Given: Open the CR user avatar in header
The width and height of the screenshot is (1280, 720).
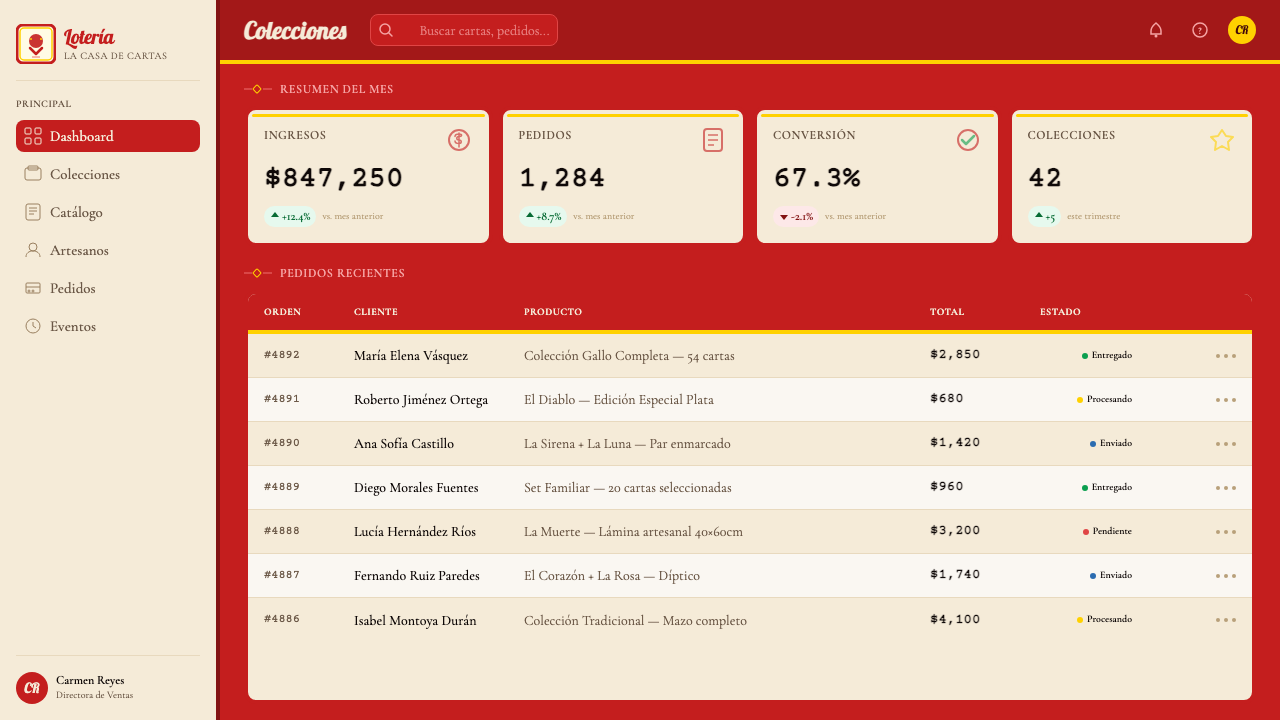Looking at the screenshot, I should (x=1242, y=30).
